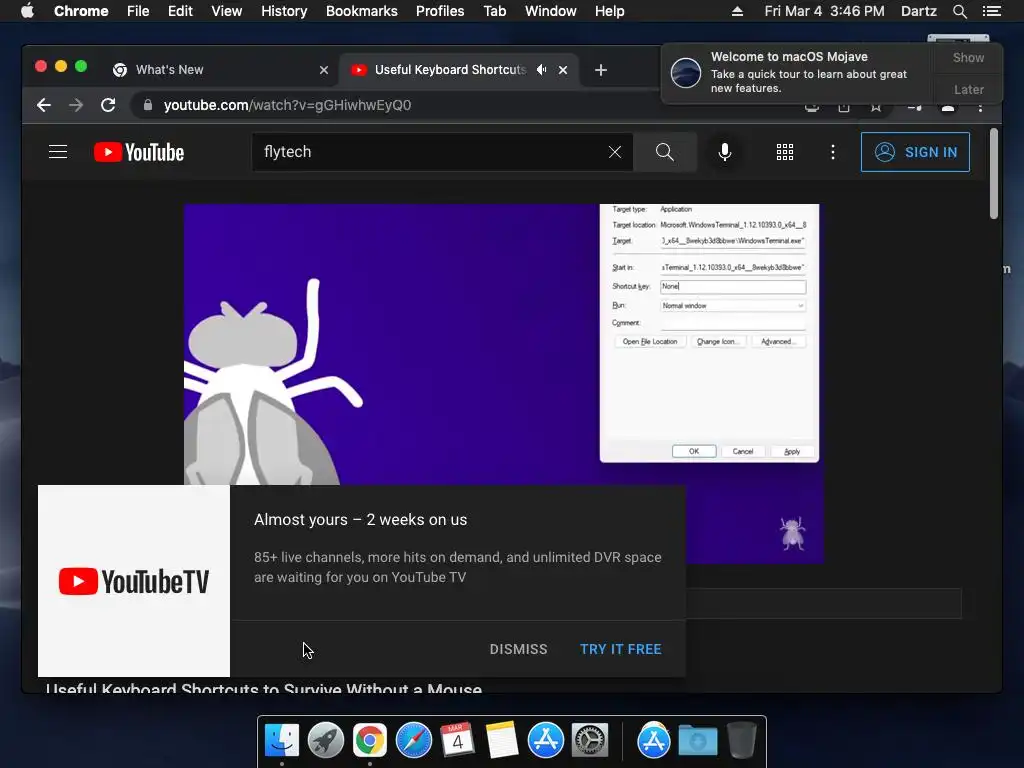Screen dimensions: 1024x768
Task: Open the Tab menu
Action: [494, 11]
